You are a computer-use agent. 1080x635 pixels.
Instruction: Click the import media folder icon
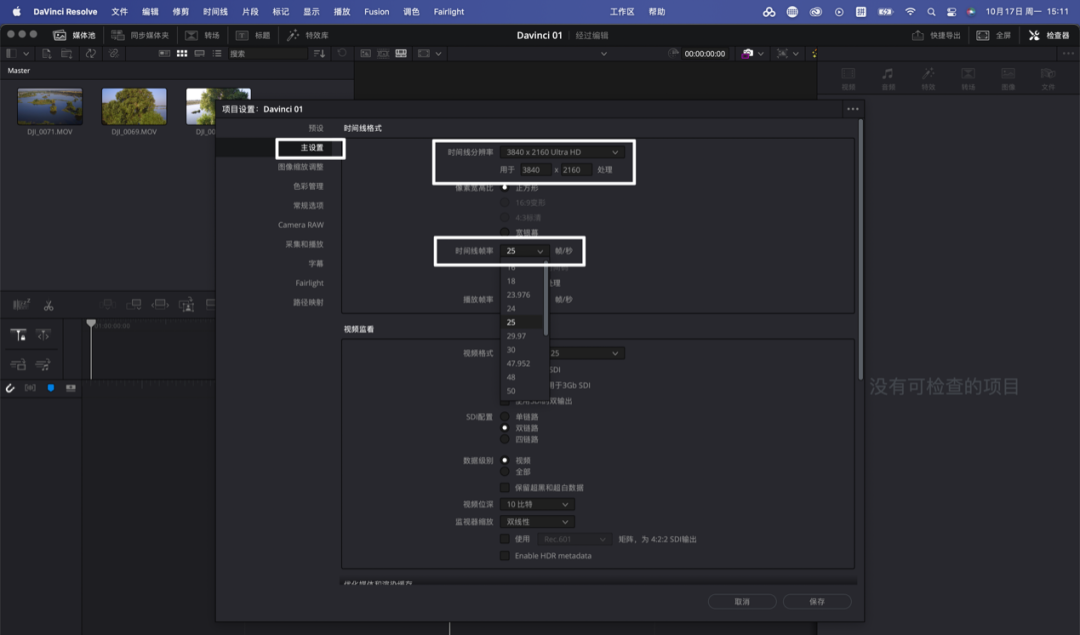click(66, 53)
